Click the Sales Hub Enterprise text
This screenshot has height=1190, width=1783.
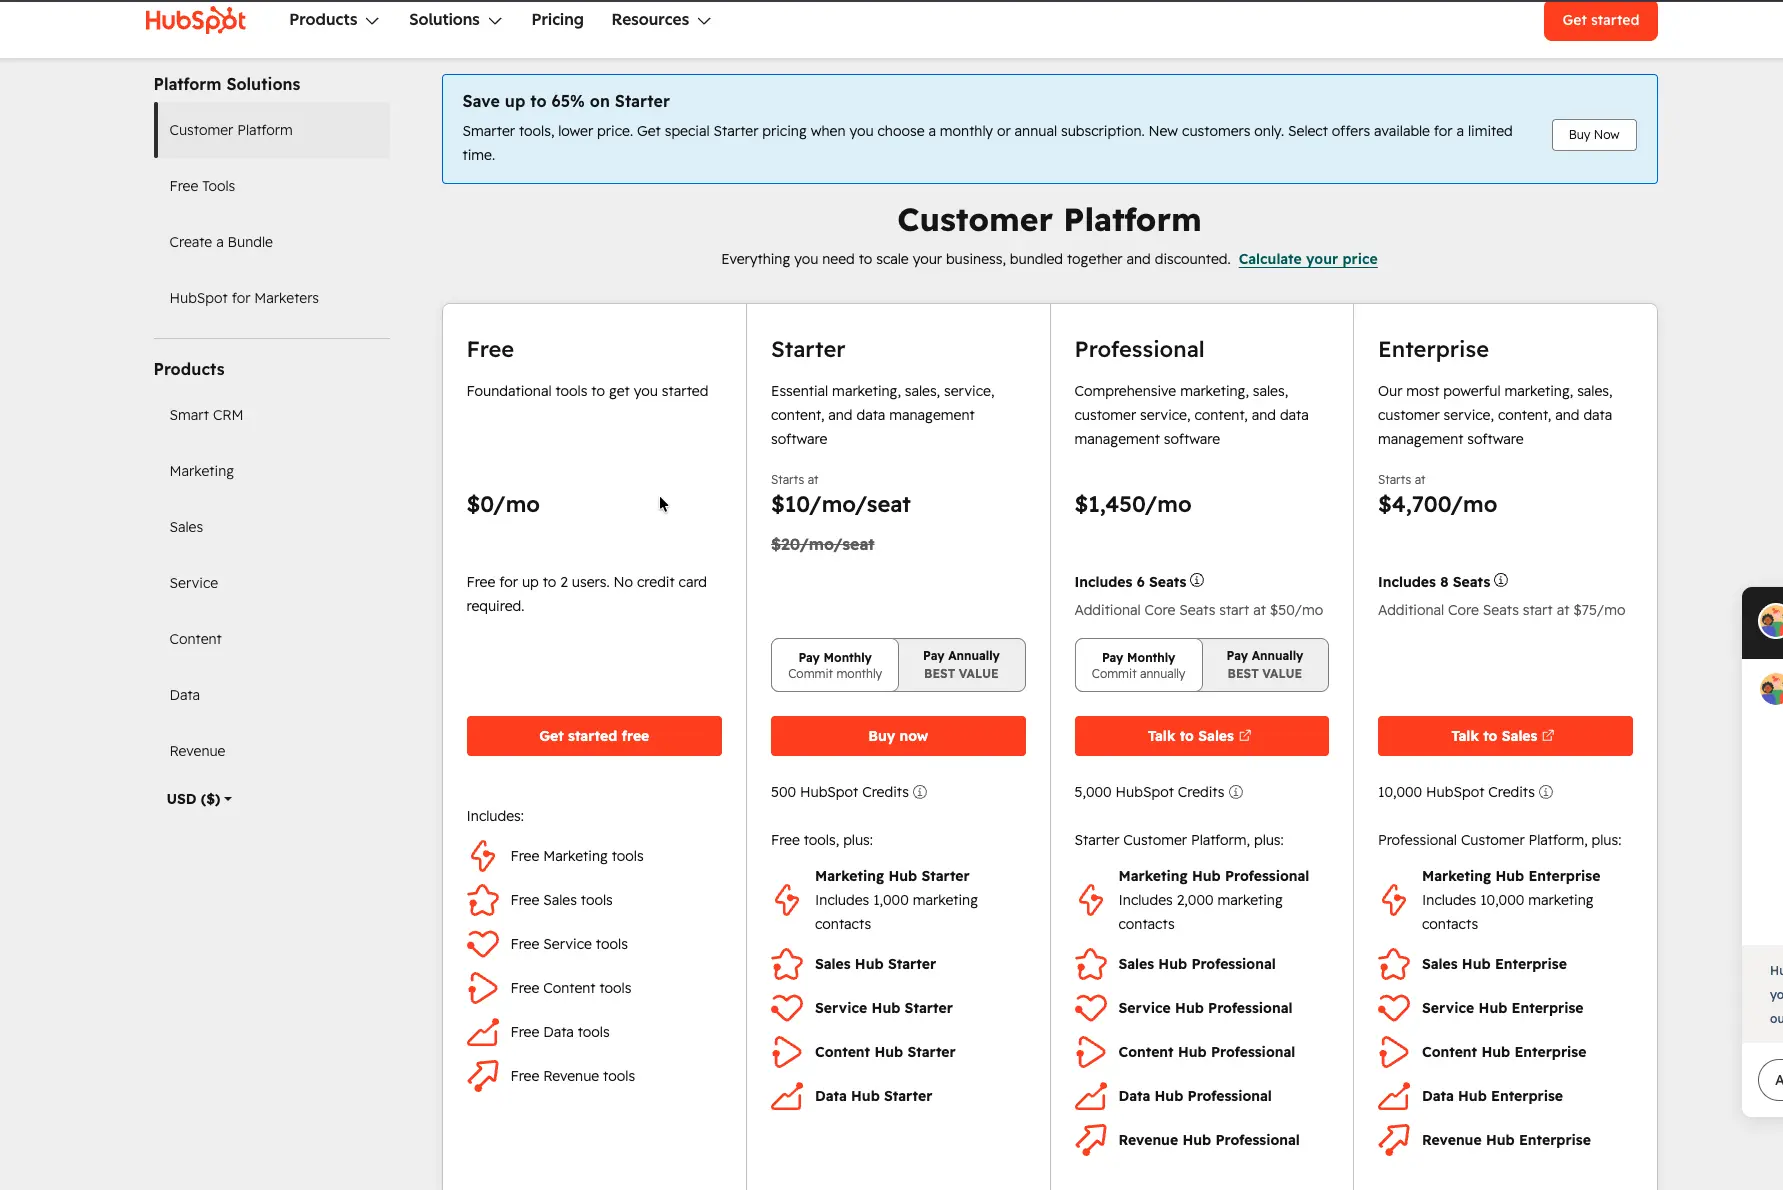pyautogui.click(x=1494, y=964)
